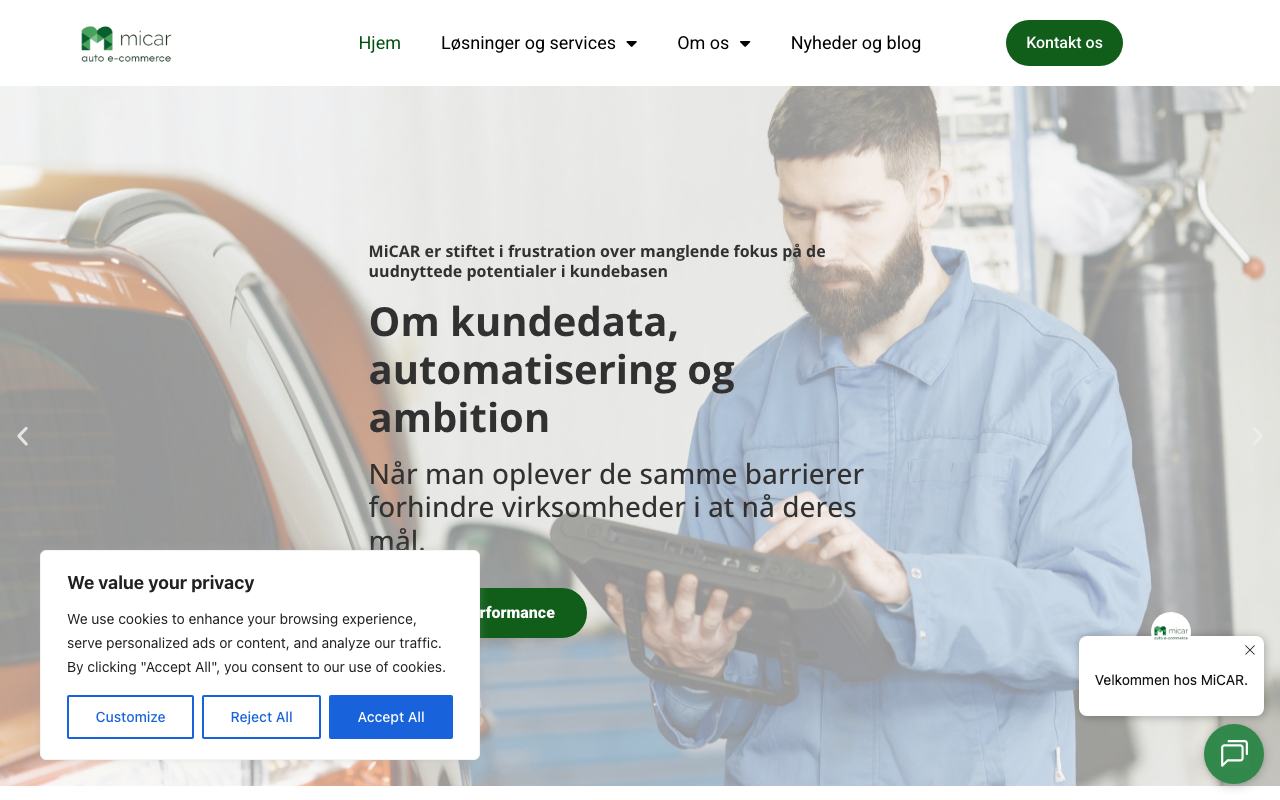Open the green chat bubble widget
This screenshot has height=800, width=1280.
coord(1234,754)
